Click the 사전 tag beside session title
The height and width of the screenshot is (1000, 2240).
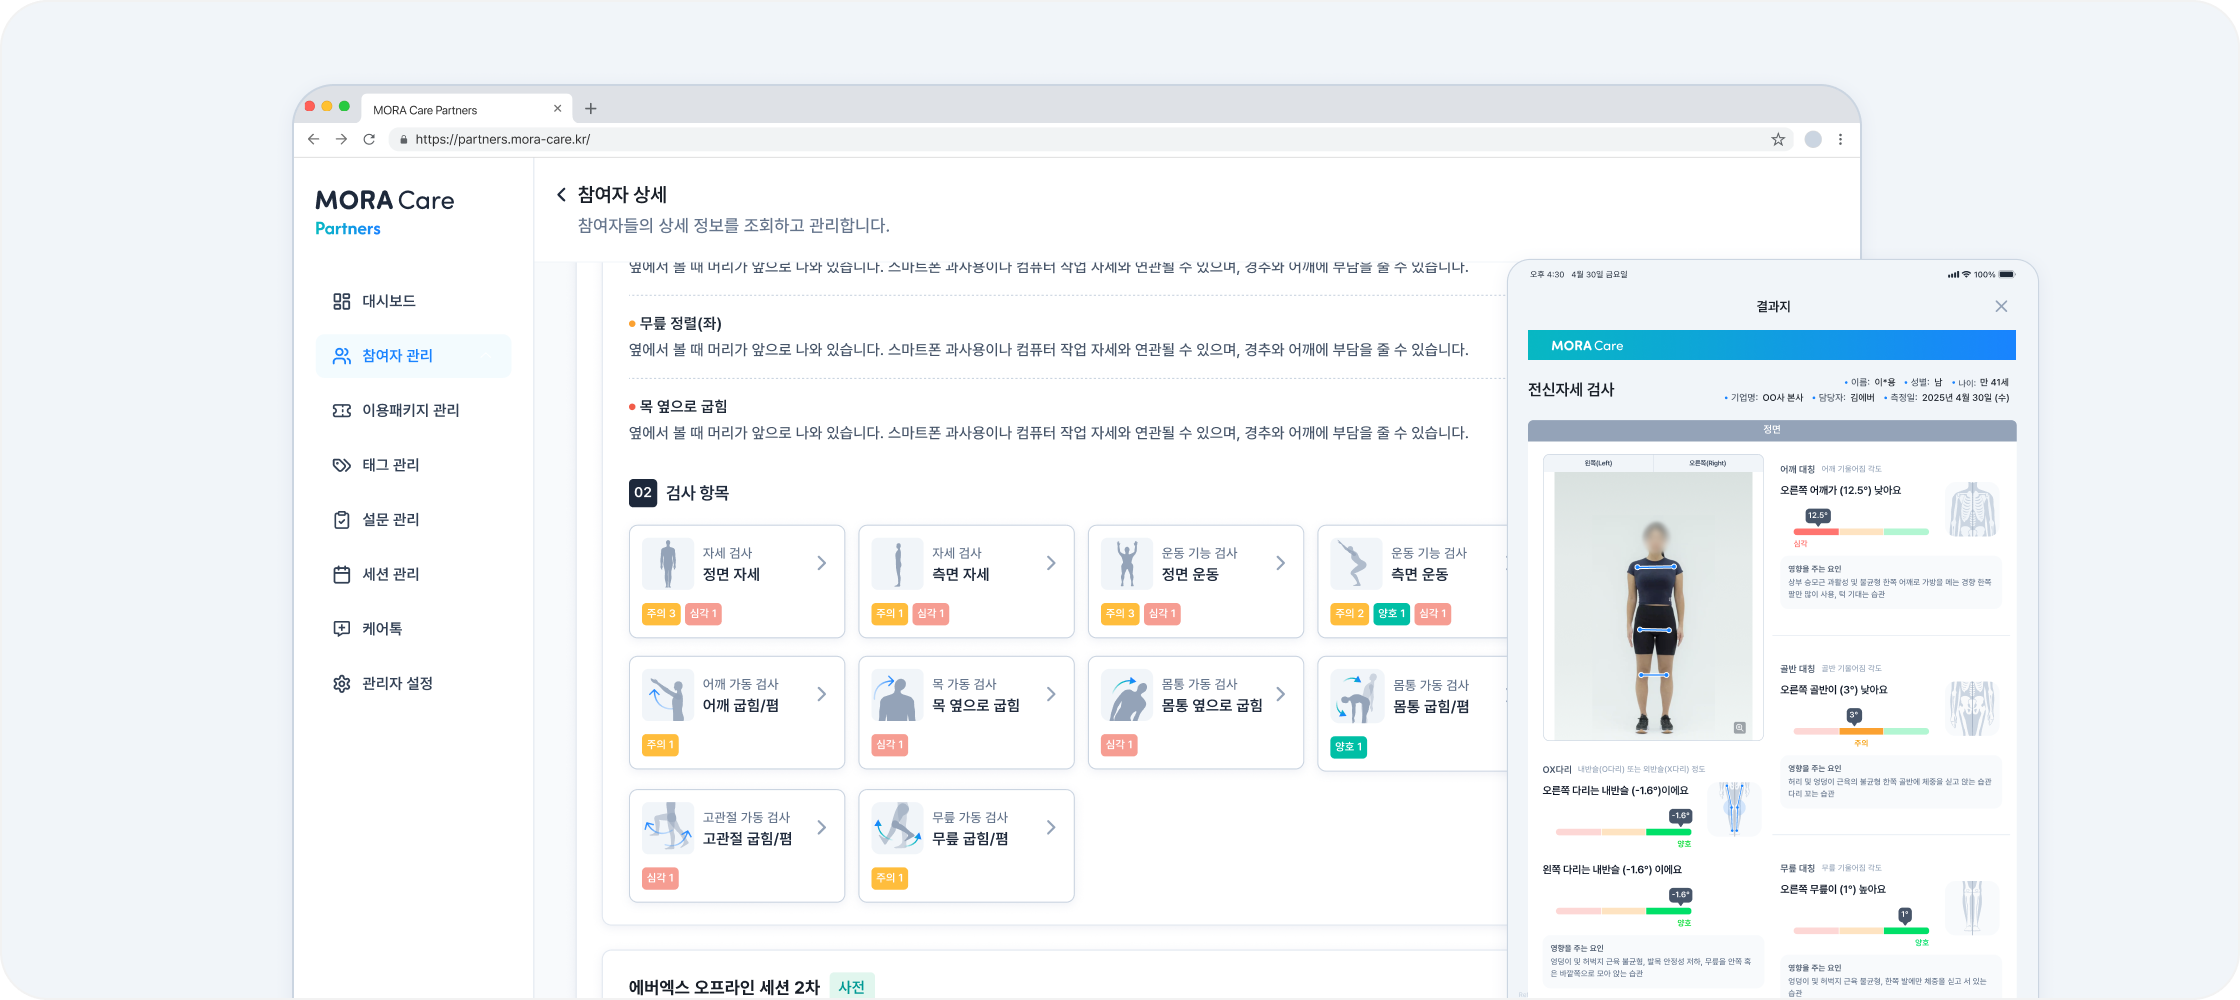click(852, 987)
